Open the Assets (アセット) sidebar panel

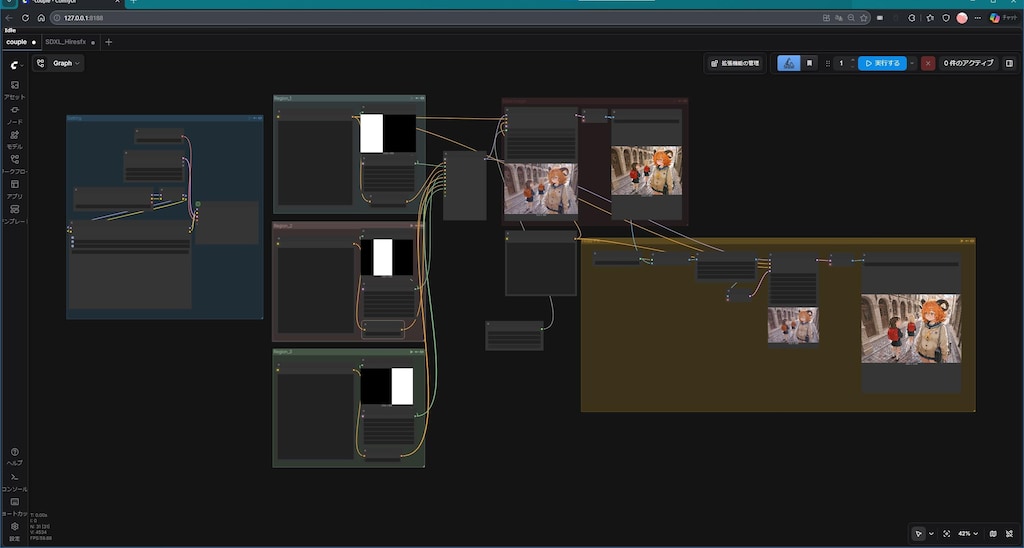click(14, 89)
